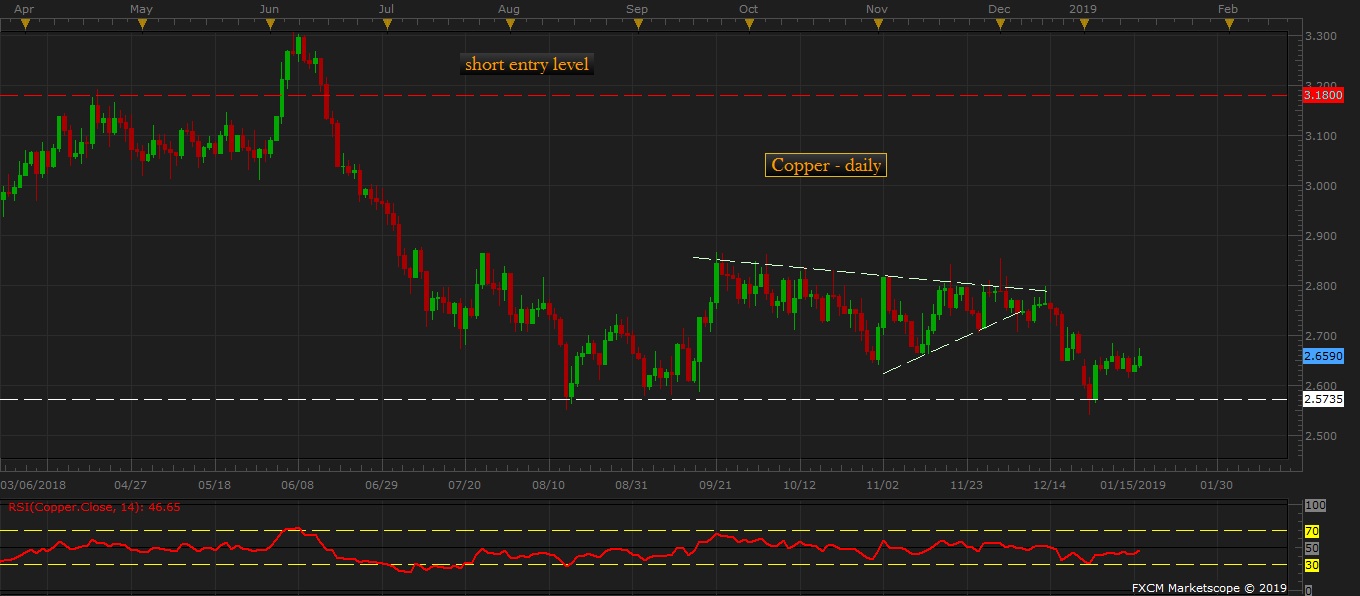Click the Jul month marker triangle
The height and width of the screenshot is (596, 1360).
[386, 24]
